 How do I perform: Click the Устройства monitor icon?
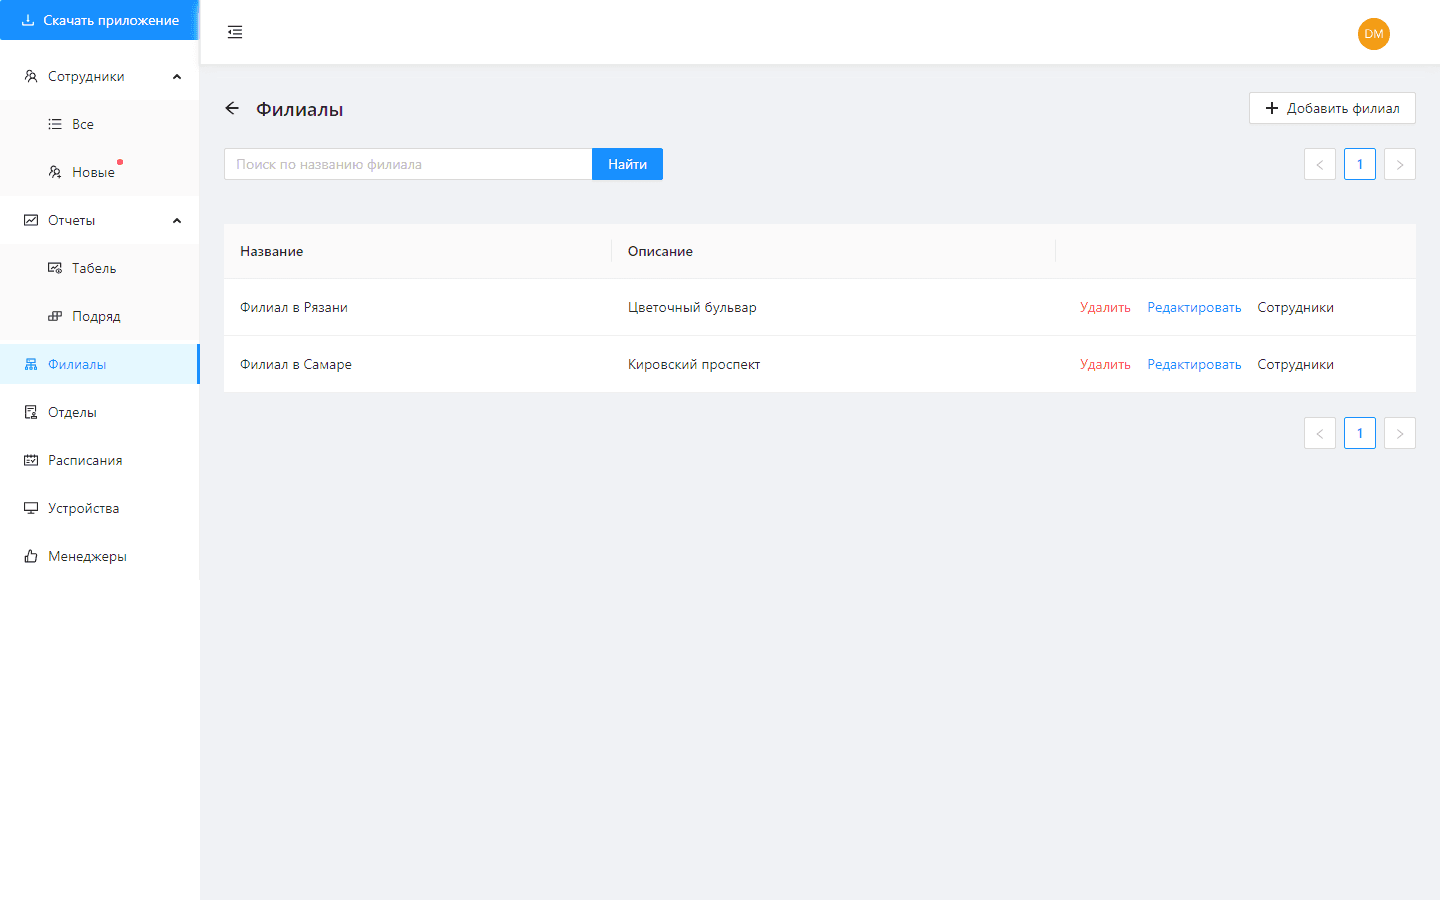tap(31, 508)
